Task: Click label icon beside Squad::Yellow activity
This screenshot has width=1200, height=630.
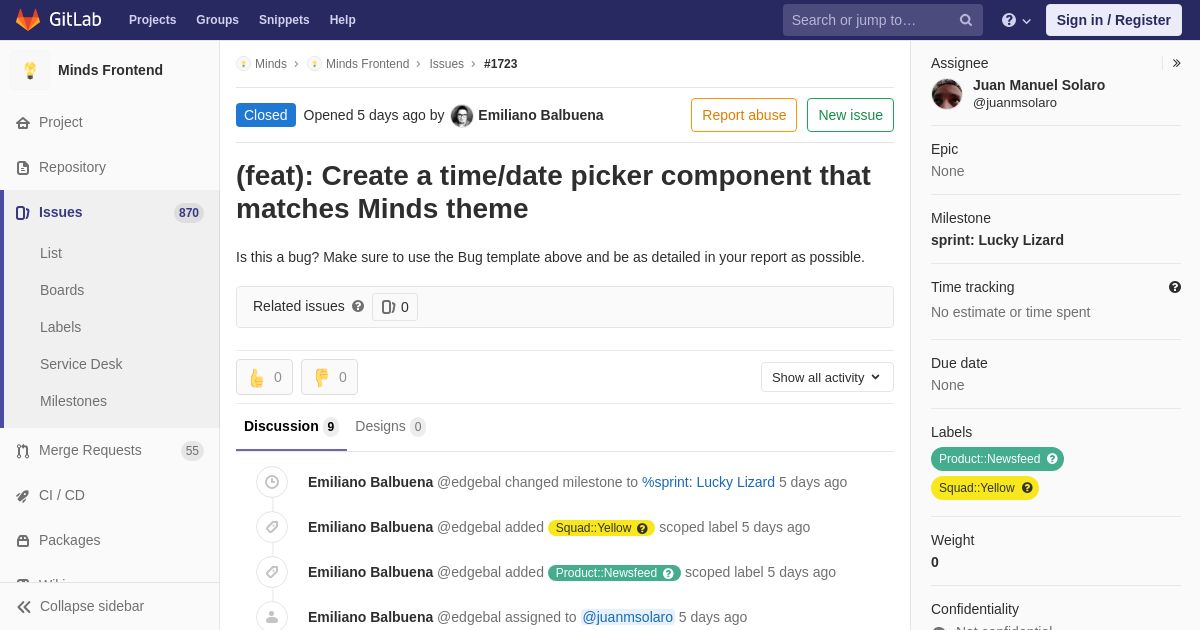Action: click(272, 527)
